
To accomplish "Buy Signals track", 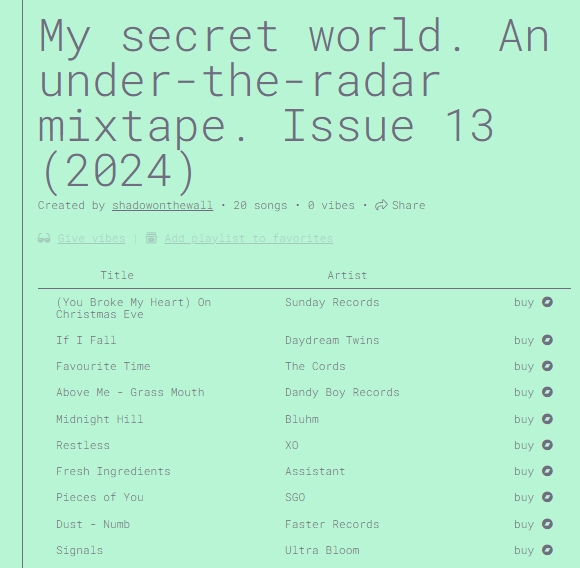I will click(x=524, y=550).
